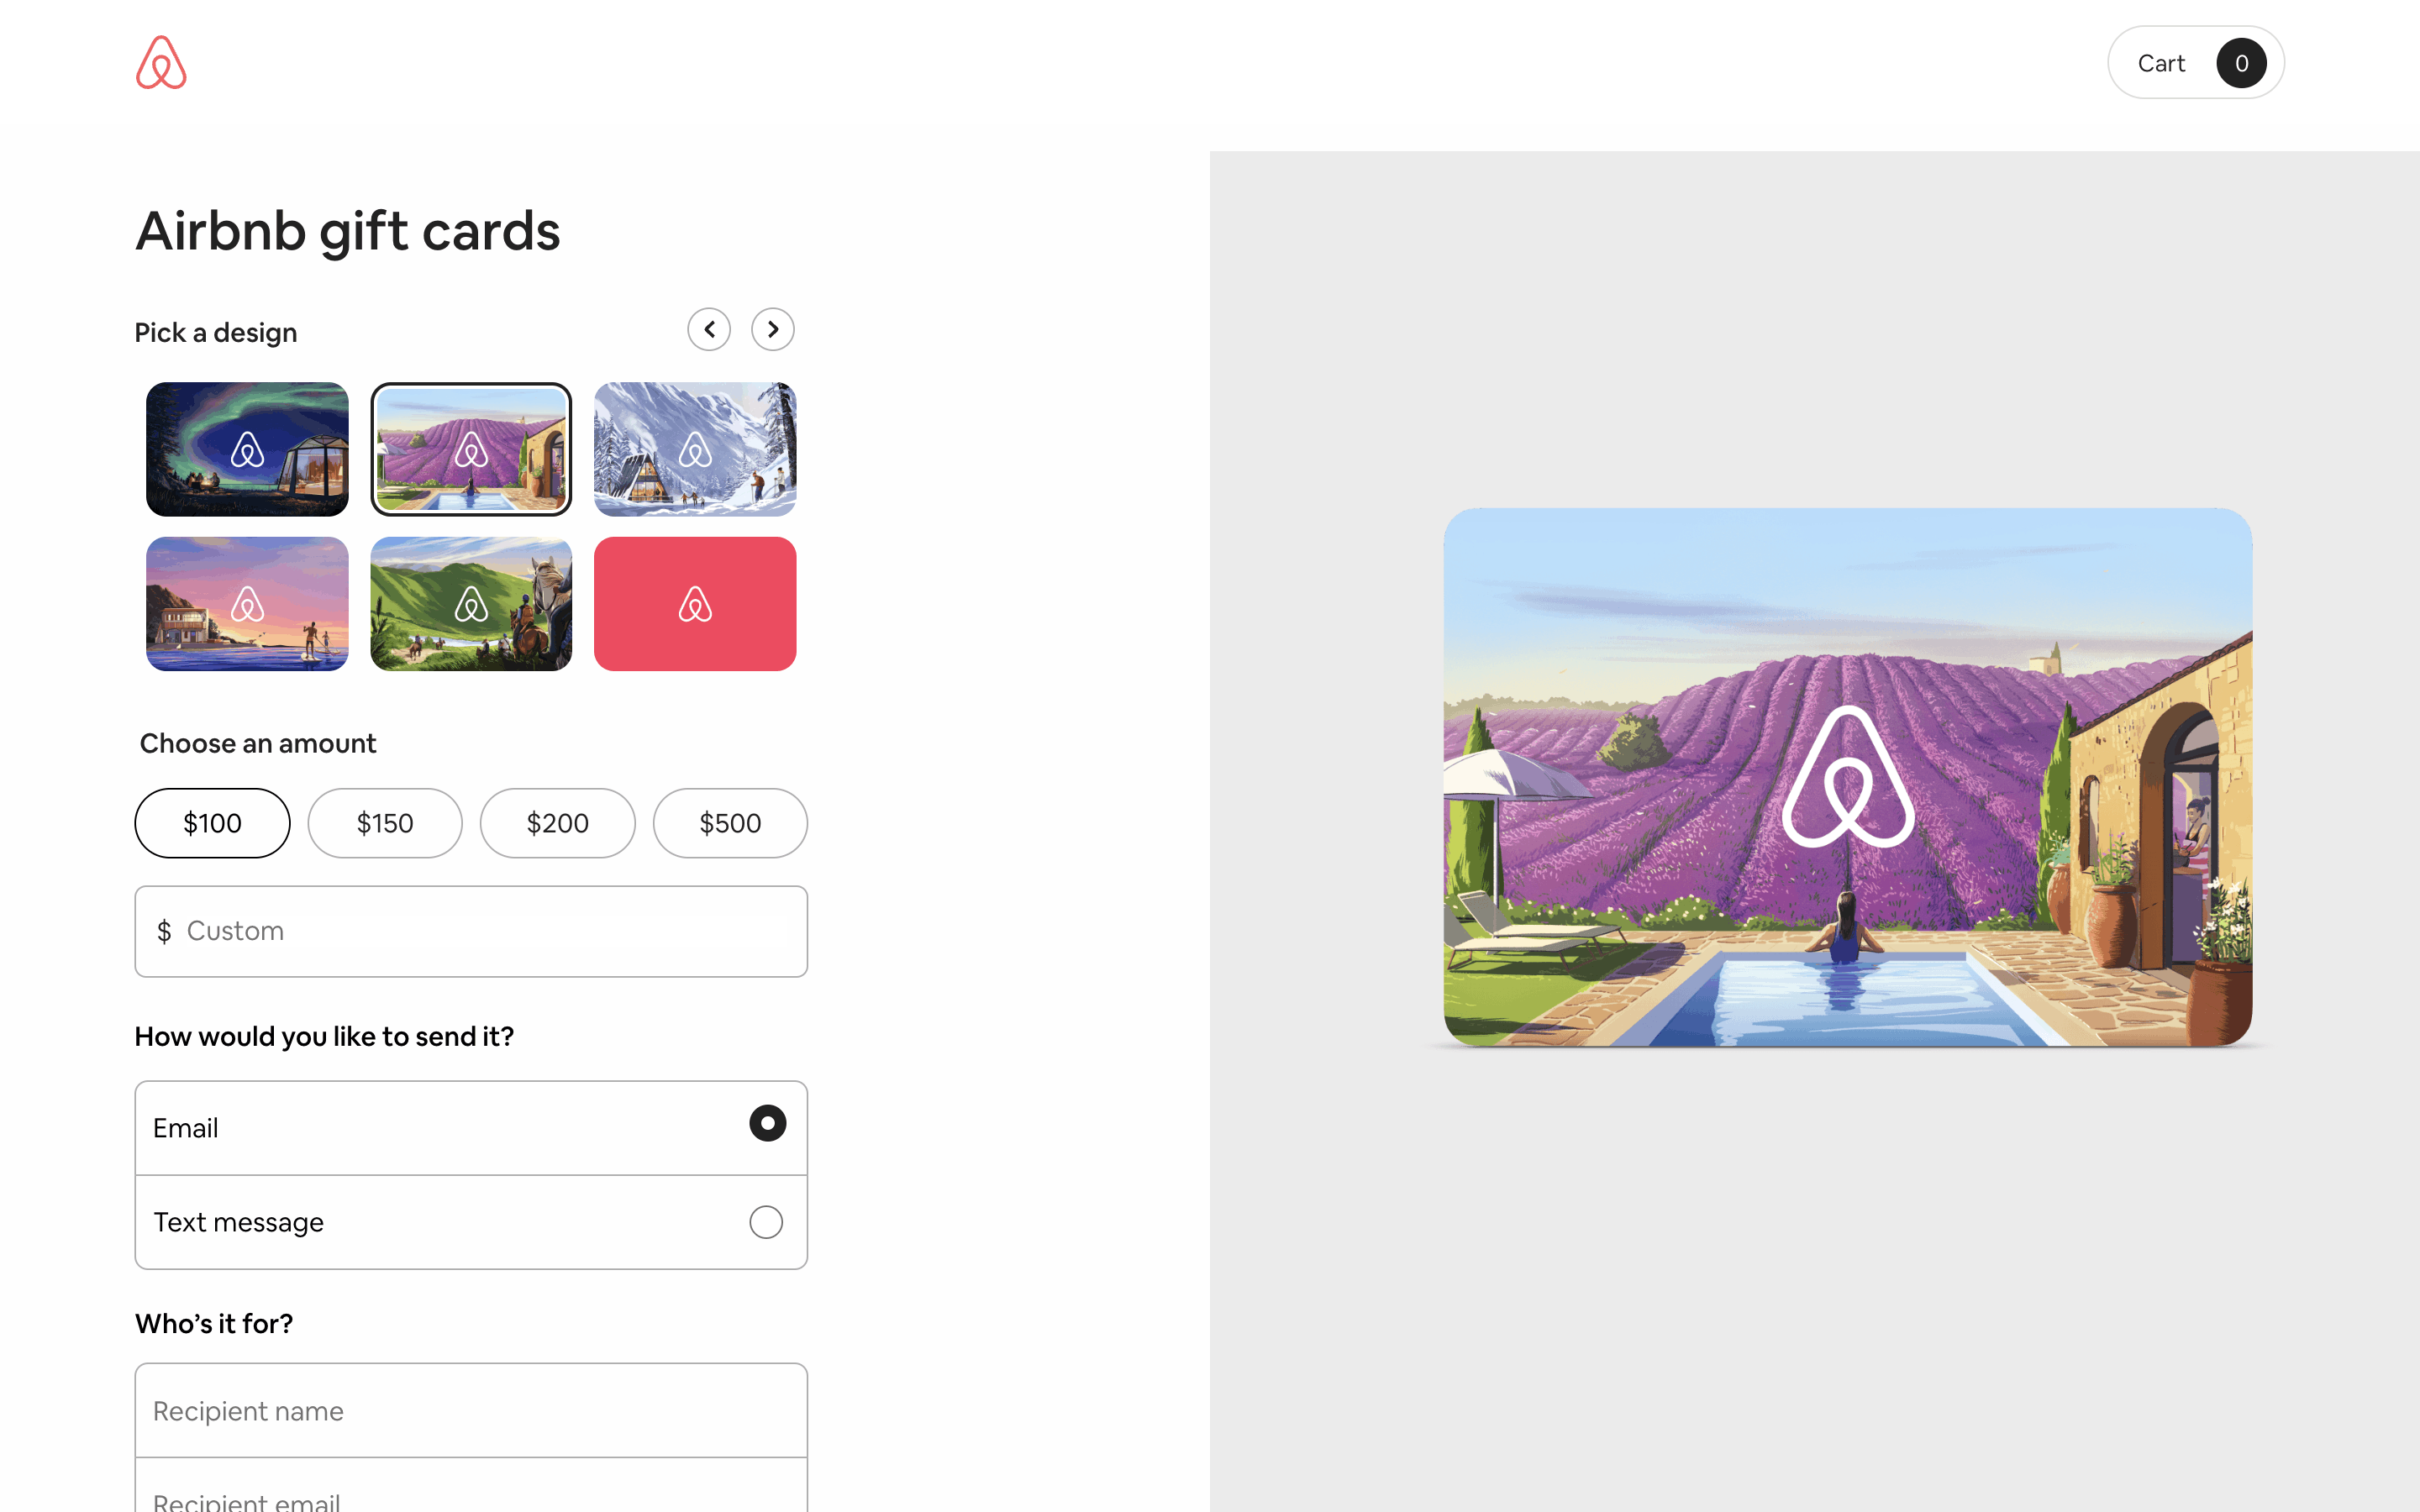Pick the snowy mountain cabin design
Screen dimensions: 2420x1512
click(695, 449)
